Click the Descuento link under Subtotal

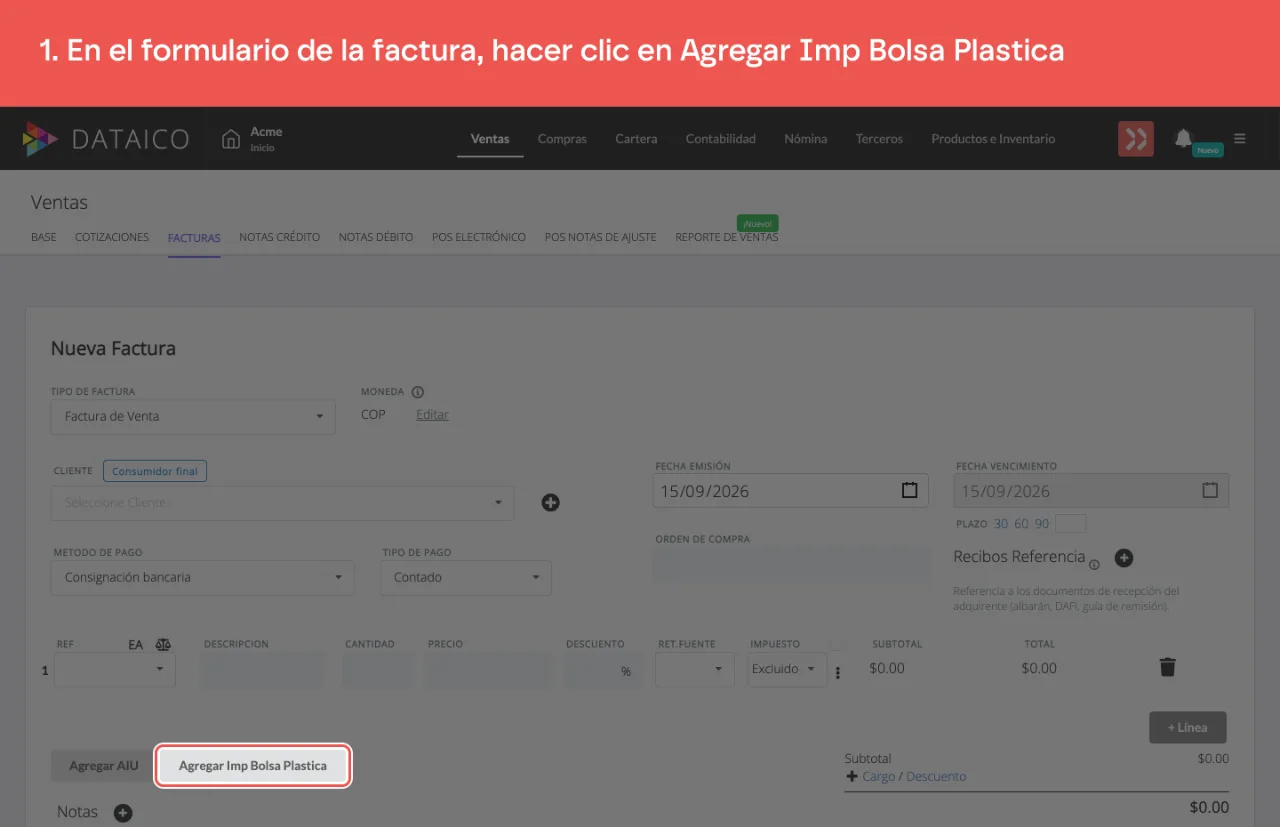[936, 776]
